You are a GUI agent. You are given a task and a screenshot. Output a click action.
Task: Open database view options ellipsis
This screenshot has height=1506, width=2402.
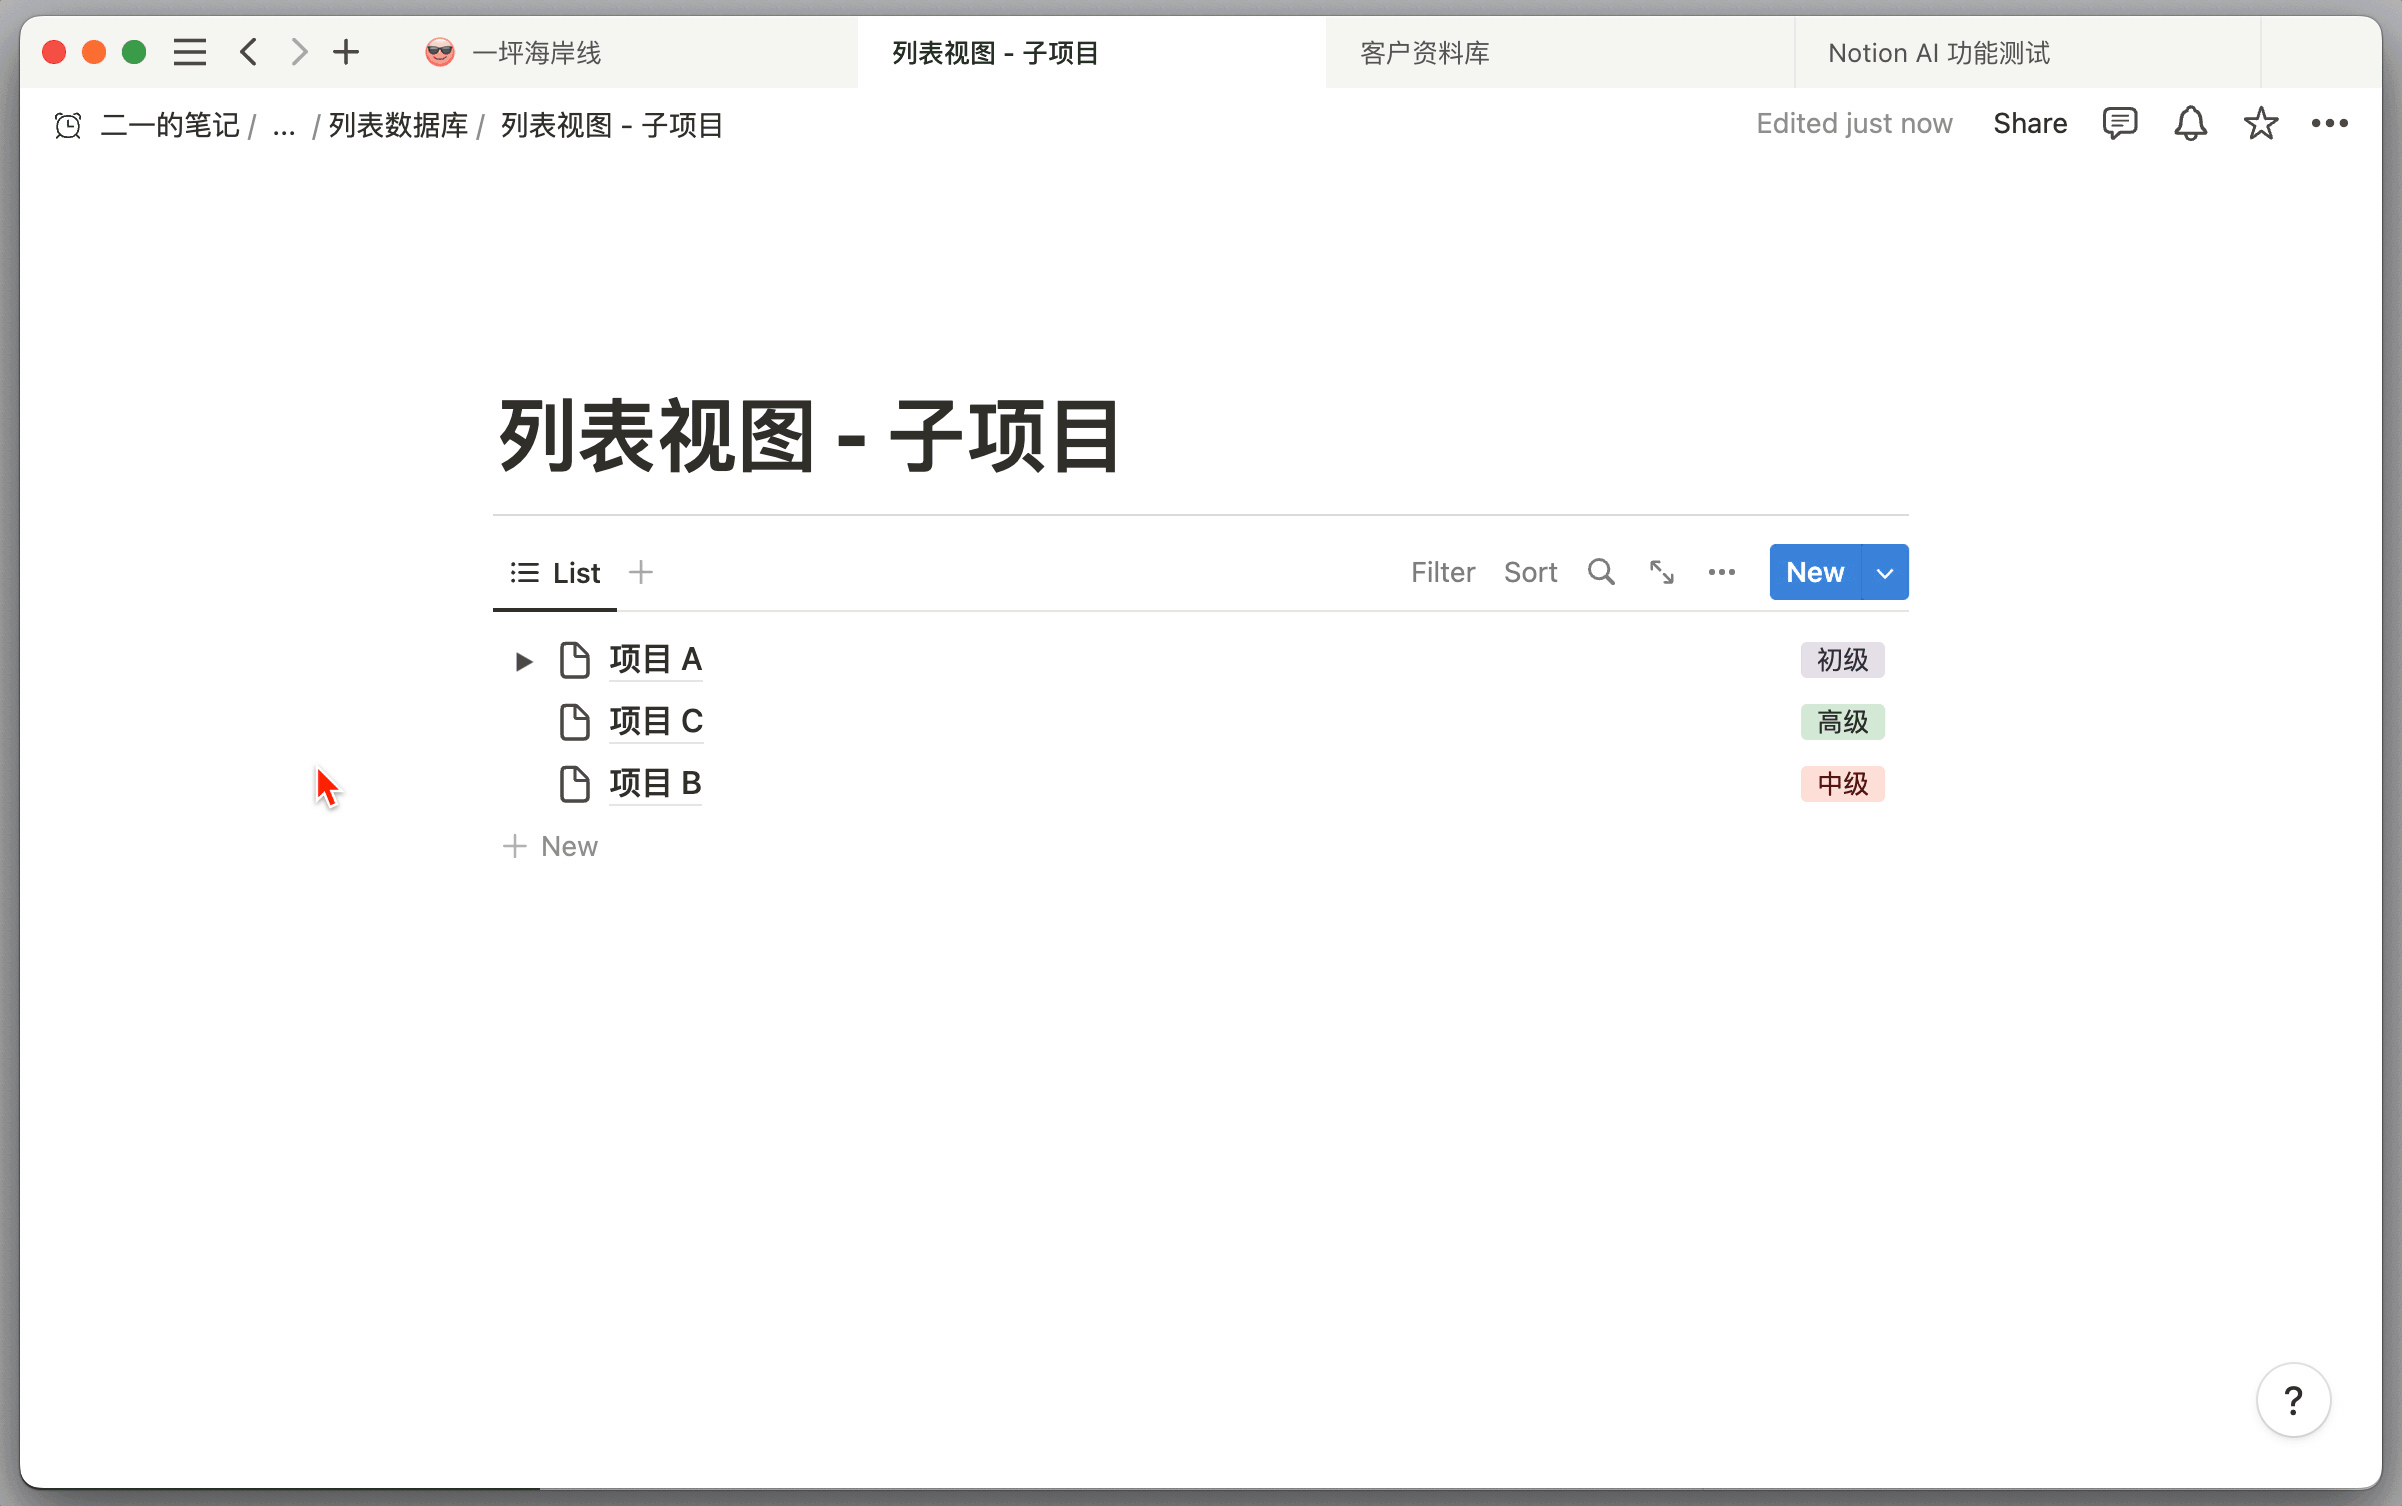[1722, 572]
